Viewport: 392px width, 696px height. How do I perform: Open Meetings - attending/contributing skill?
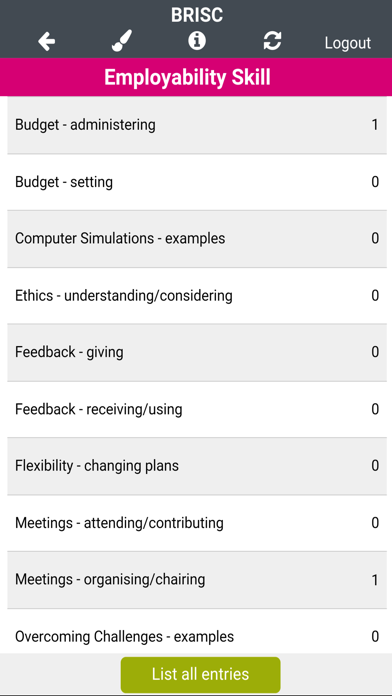(197, 523)
